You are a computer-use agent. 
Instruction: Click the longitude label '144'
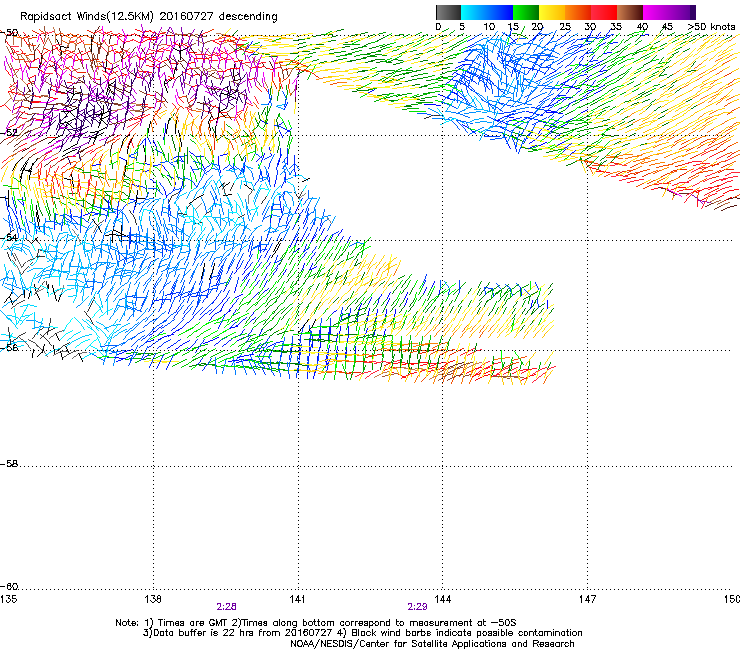pos(442,599)
